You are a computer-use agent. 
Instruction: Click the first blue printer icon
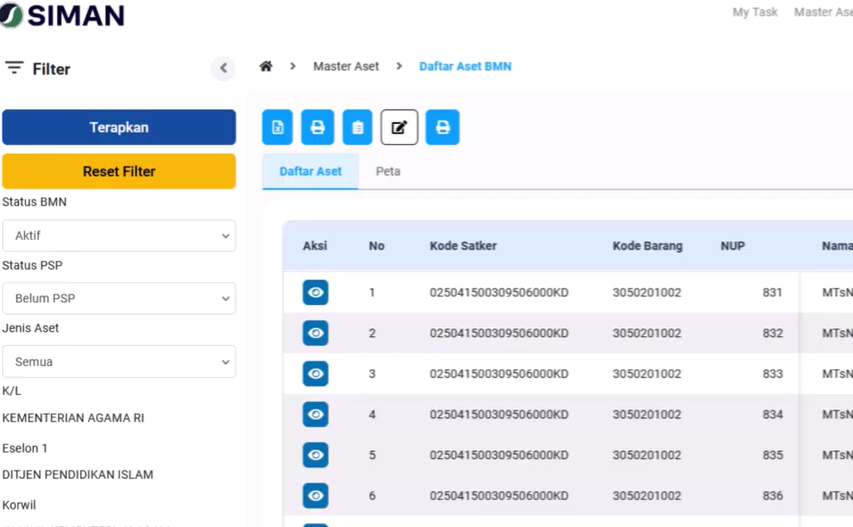pos(318,127)
